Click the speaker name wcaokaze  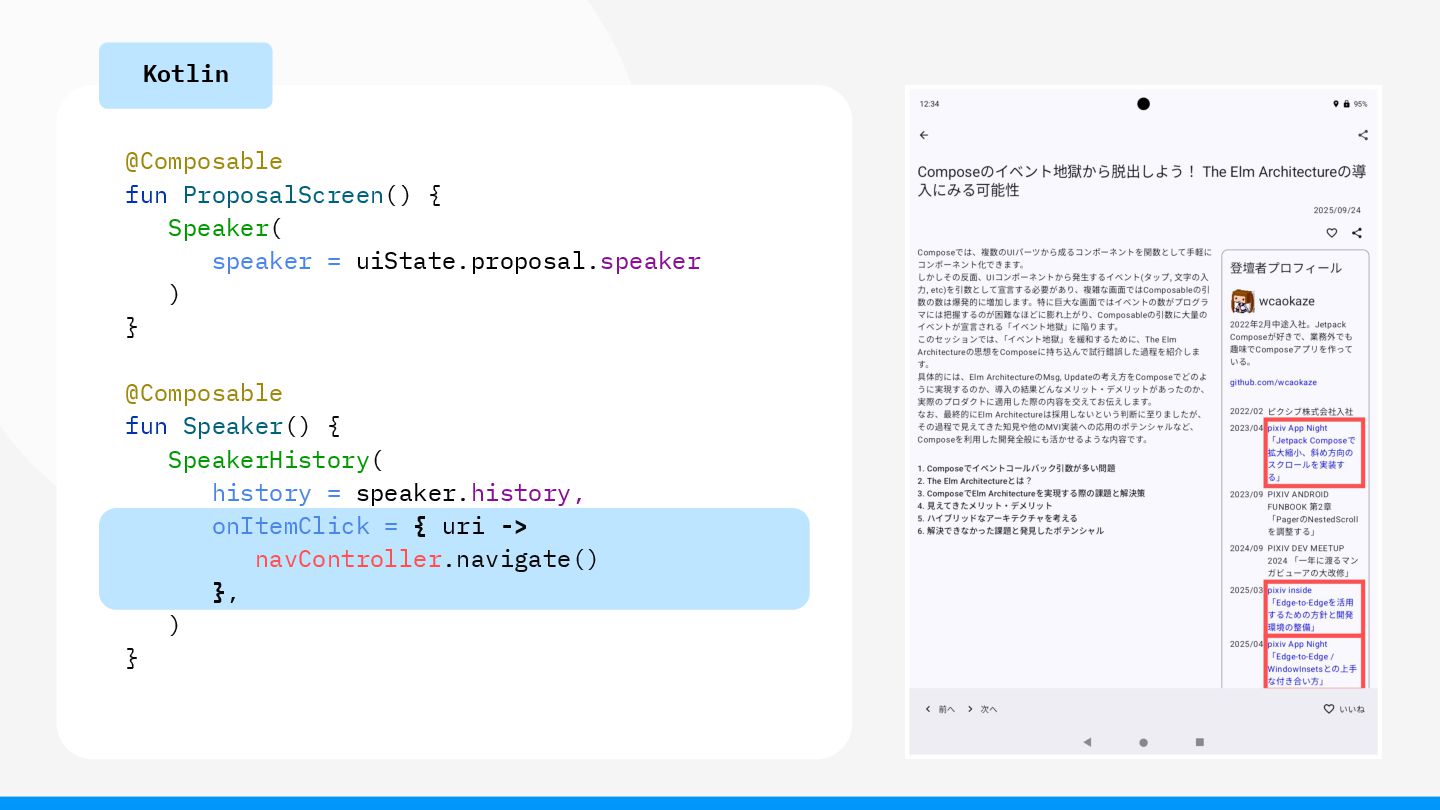tap(1286, 301)
